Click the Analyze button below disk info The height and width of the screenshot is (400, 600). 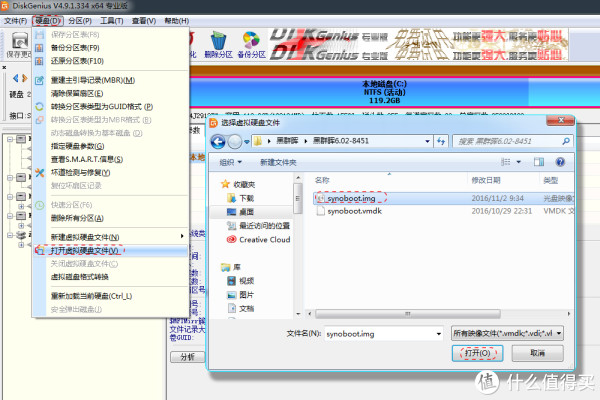(188, 357)
